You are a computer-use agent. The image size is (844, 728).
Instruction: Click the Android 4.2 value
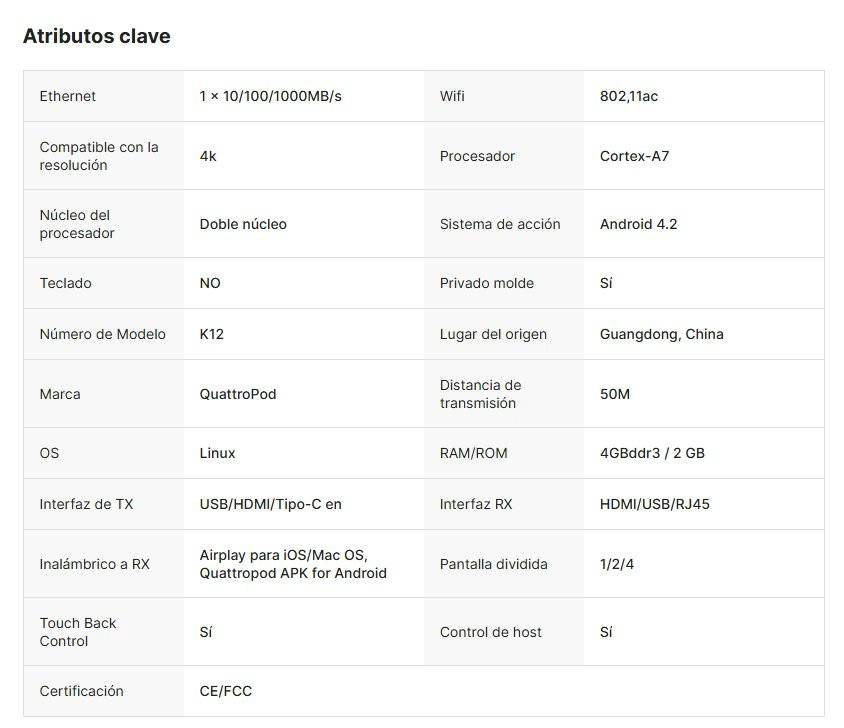638,224
